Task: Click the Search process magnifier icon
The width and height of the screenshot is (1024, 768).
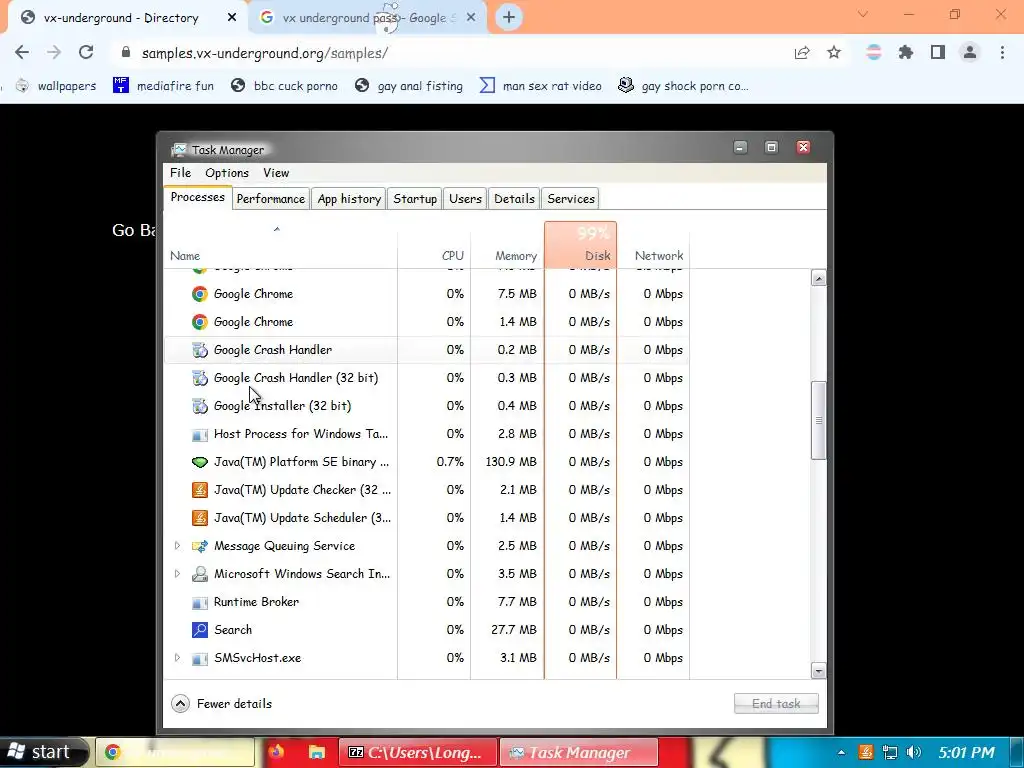Action: pyautogui.click(x=200, y=630)
